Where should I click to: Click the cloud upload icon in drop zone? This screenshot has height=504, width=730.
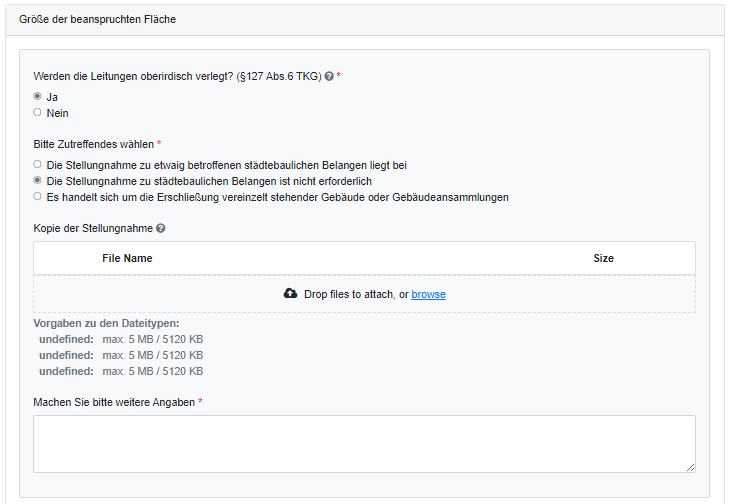point(291,294)
